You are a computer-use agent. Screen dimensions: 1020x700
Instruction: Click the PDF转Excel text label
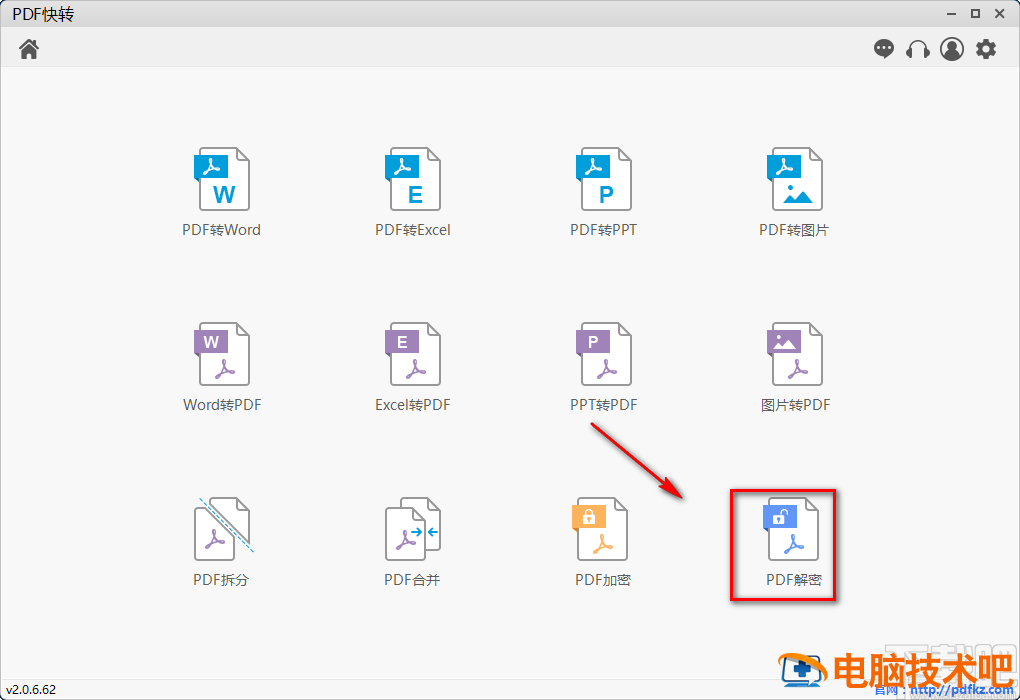click(x=412, y=230)
